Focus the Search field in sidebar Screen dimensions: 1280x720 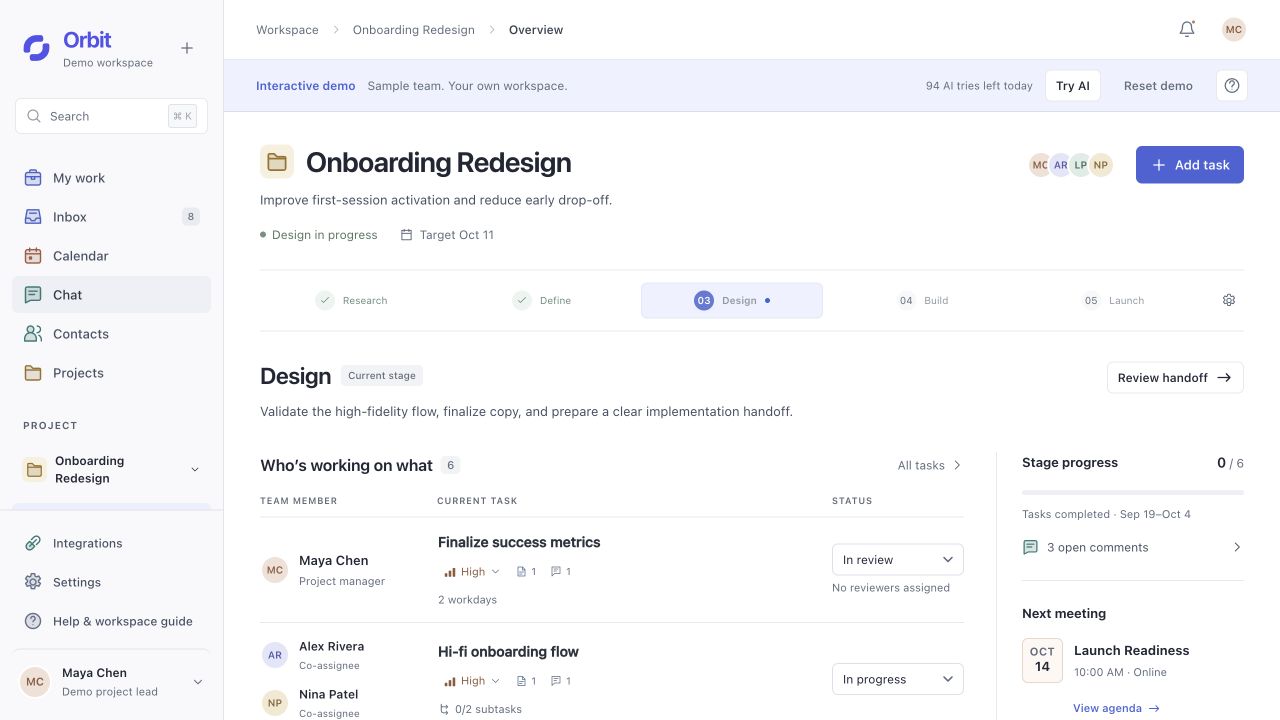click(112, 116)
